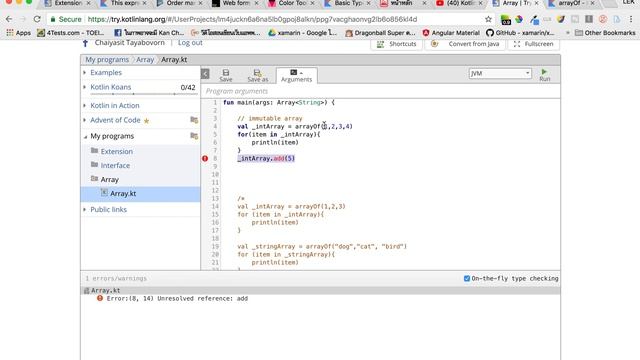Expand Kotlin Koans section
640x360 pixels.
[111, 87]
